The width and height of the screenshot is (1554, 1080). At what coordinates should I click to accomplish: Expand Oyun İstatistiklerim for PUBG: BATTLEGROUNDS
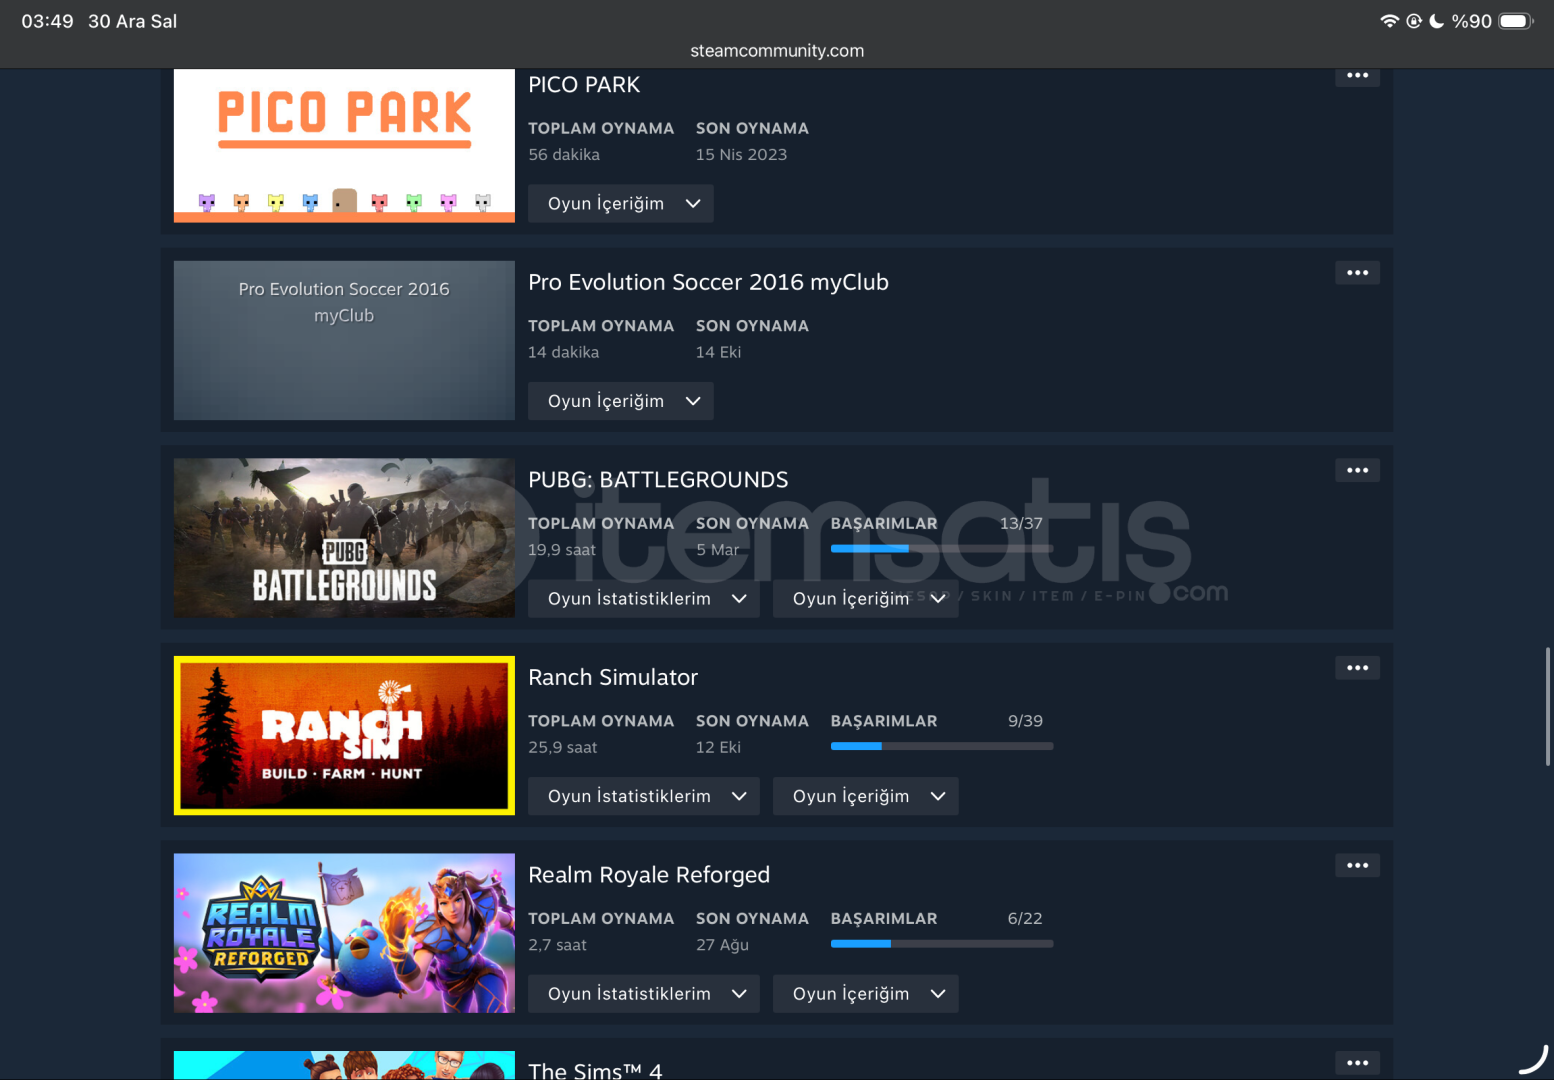[644, 598]
